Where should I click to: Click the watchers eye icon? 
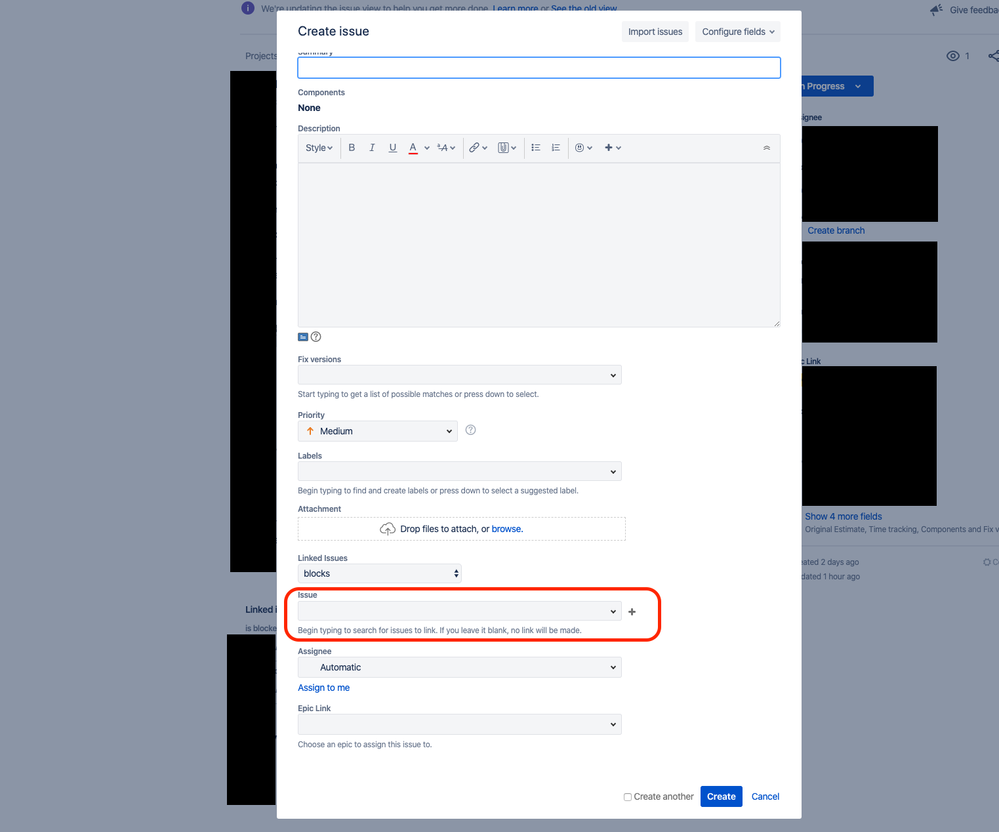pyautogui.click(x=952, y=56)
